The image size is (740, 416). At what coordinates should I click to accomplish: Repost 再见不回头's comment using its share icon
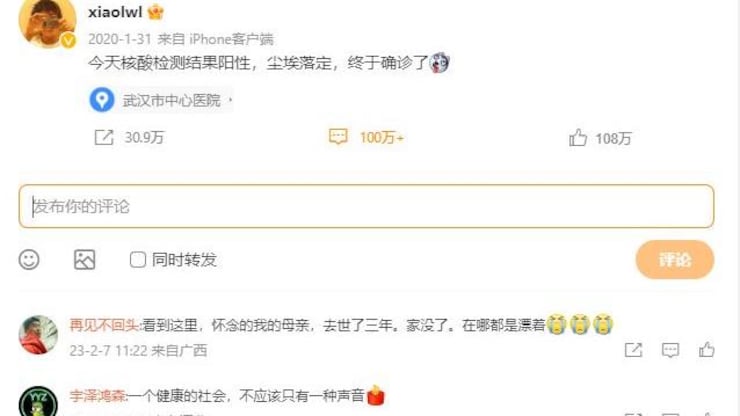[633, 350]
